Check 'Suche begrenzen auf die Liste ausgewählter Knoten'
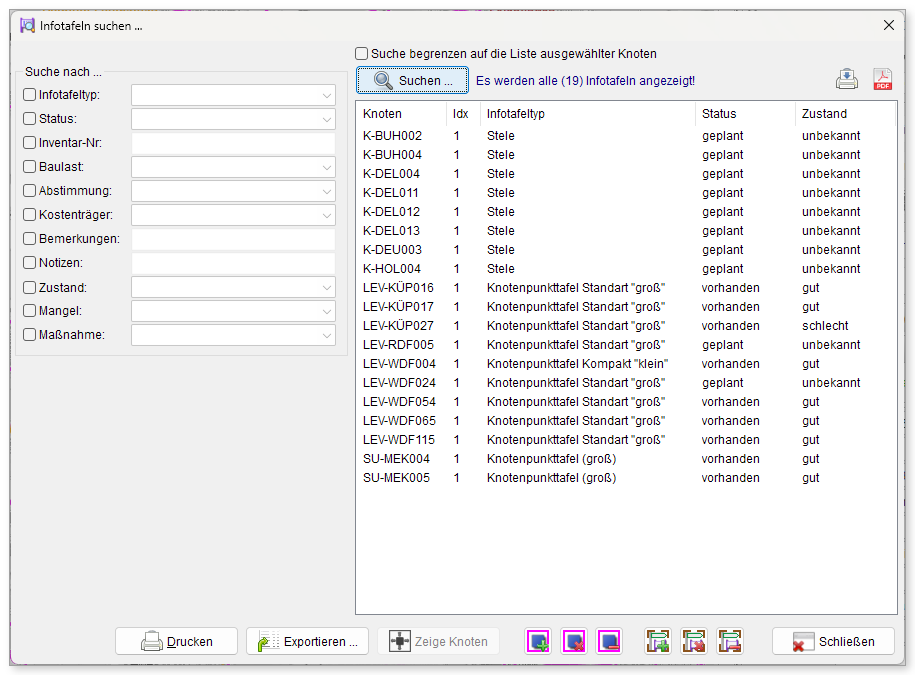Image resolution: width=915 pixels, height=675 pixels. coord(362,54)
